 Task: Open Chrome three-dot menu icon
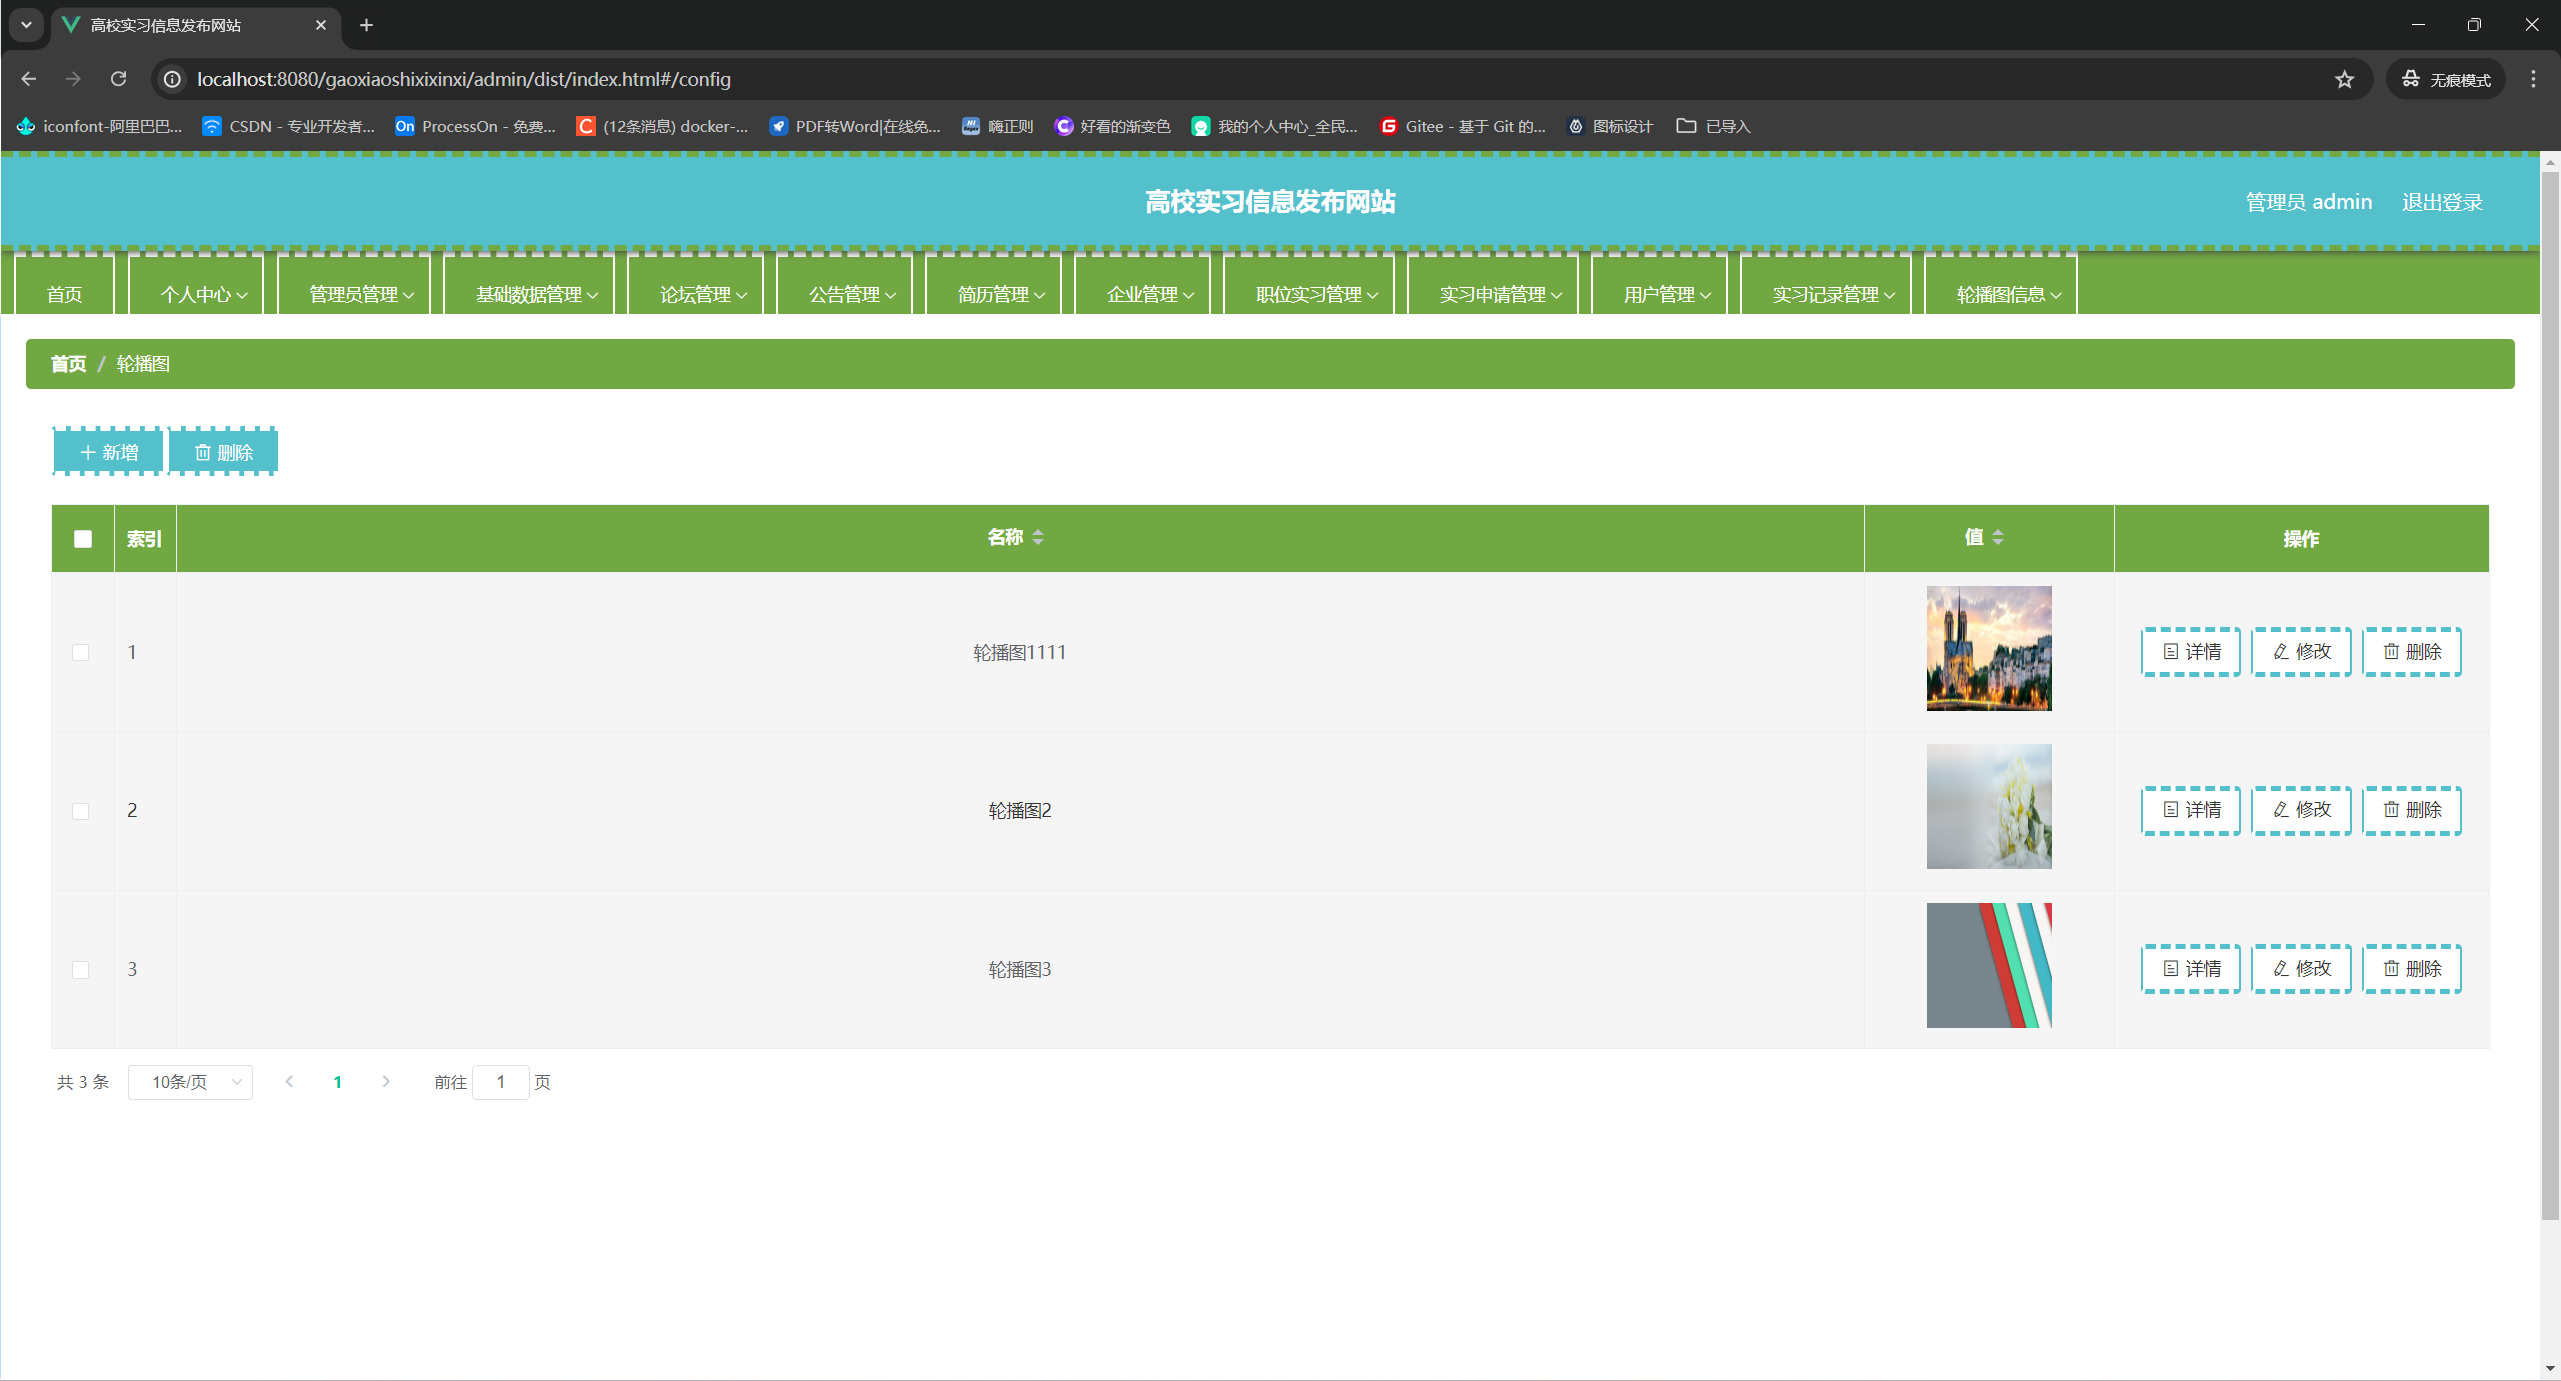click(2533, 79)
